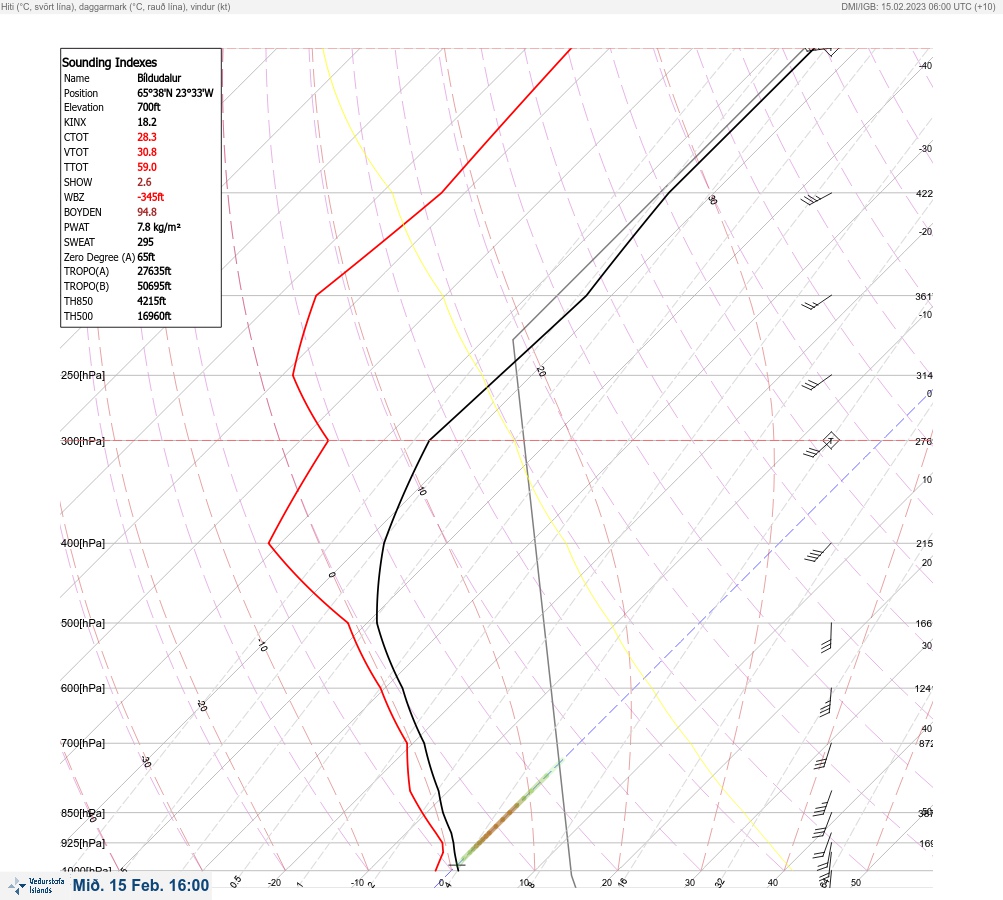Click the 'BOYDEN' index label
This screenshot has height=900, width=1003.
click(83, 212)
